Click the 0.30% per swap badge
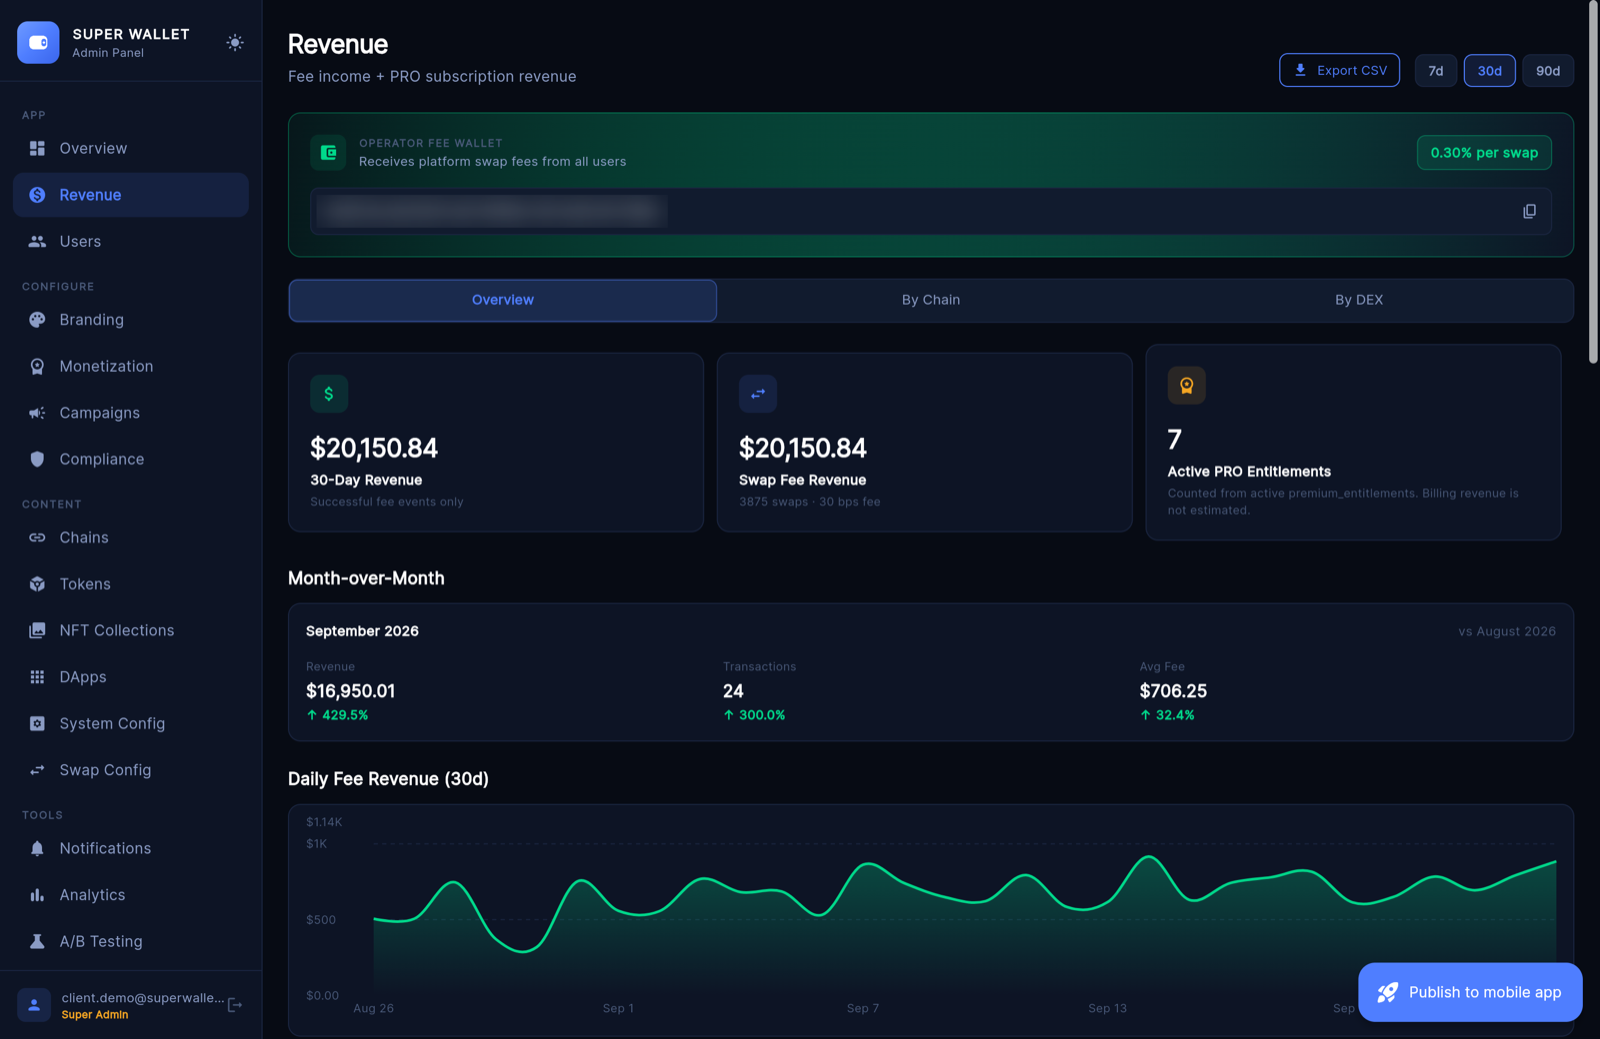Image resolution: width=1600 pixels, height=1039 pixels. (1484, 153)
